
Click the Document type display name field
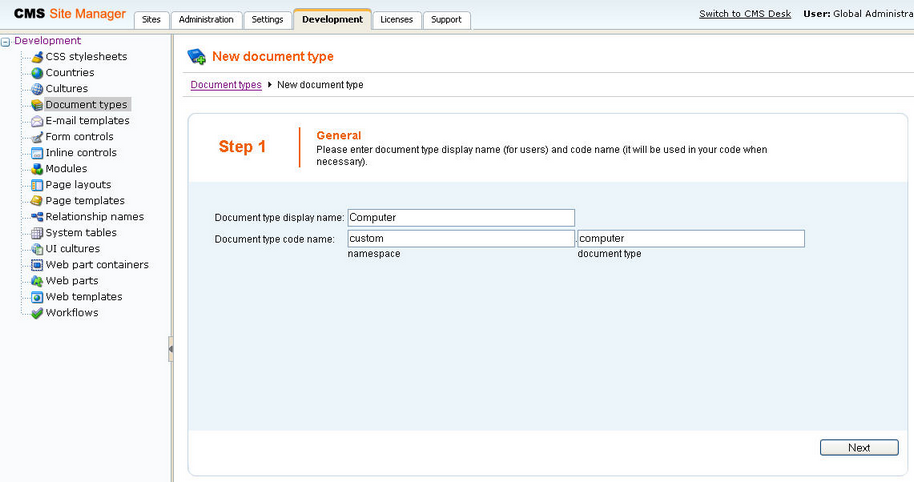(x=461, y=218)
